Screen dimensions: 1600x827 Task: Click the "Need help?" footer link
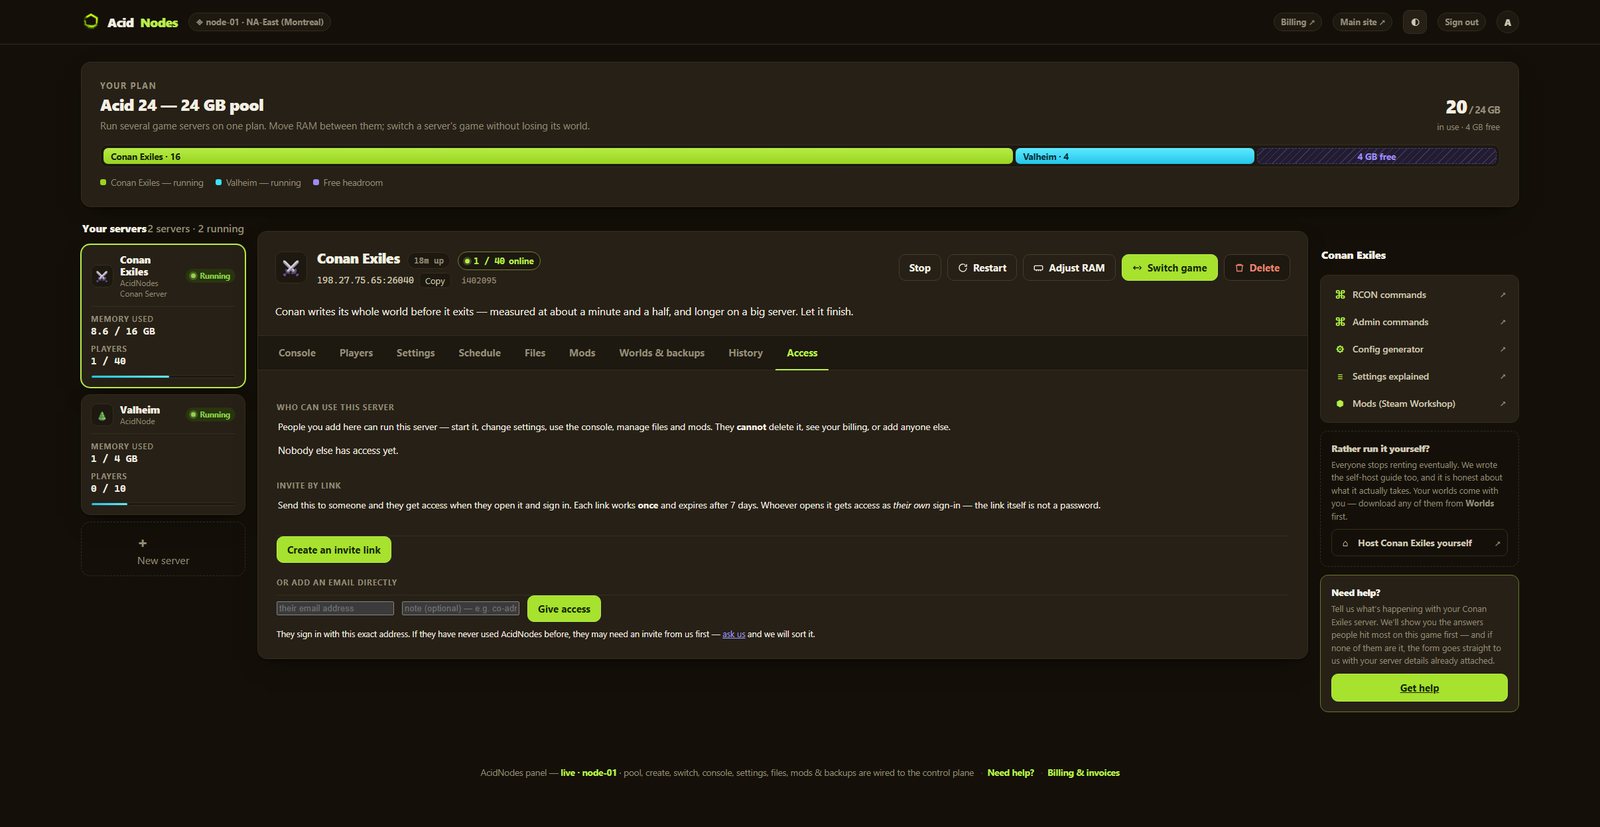pos(1011,773)
